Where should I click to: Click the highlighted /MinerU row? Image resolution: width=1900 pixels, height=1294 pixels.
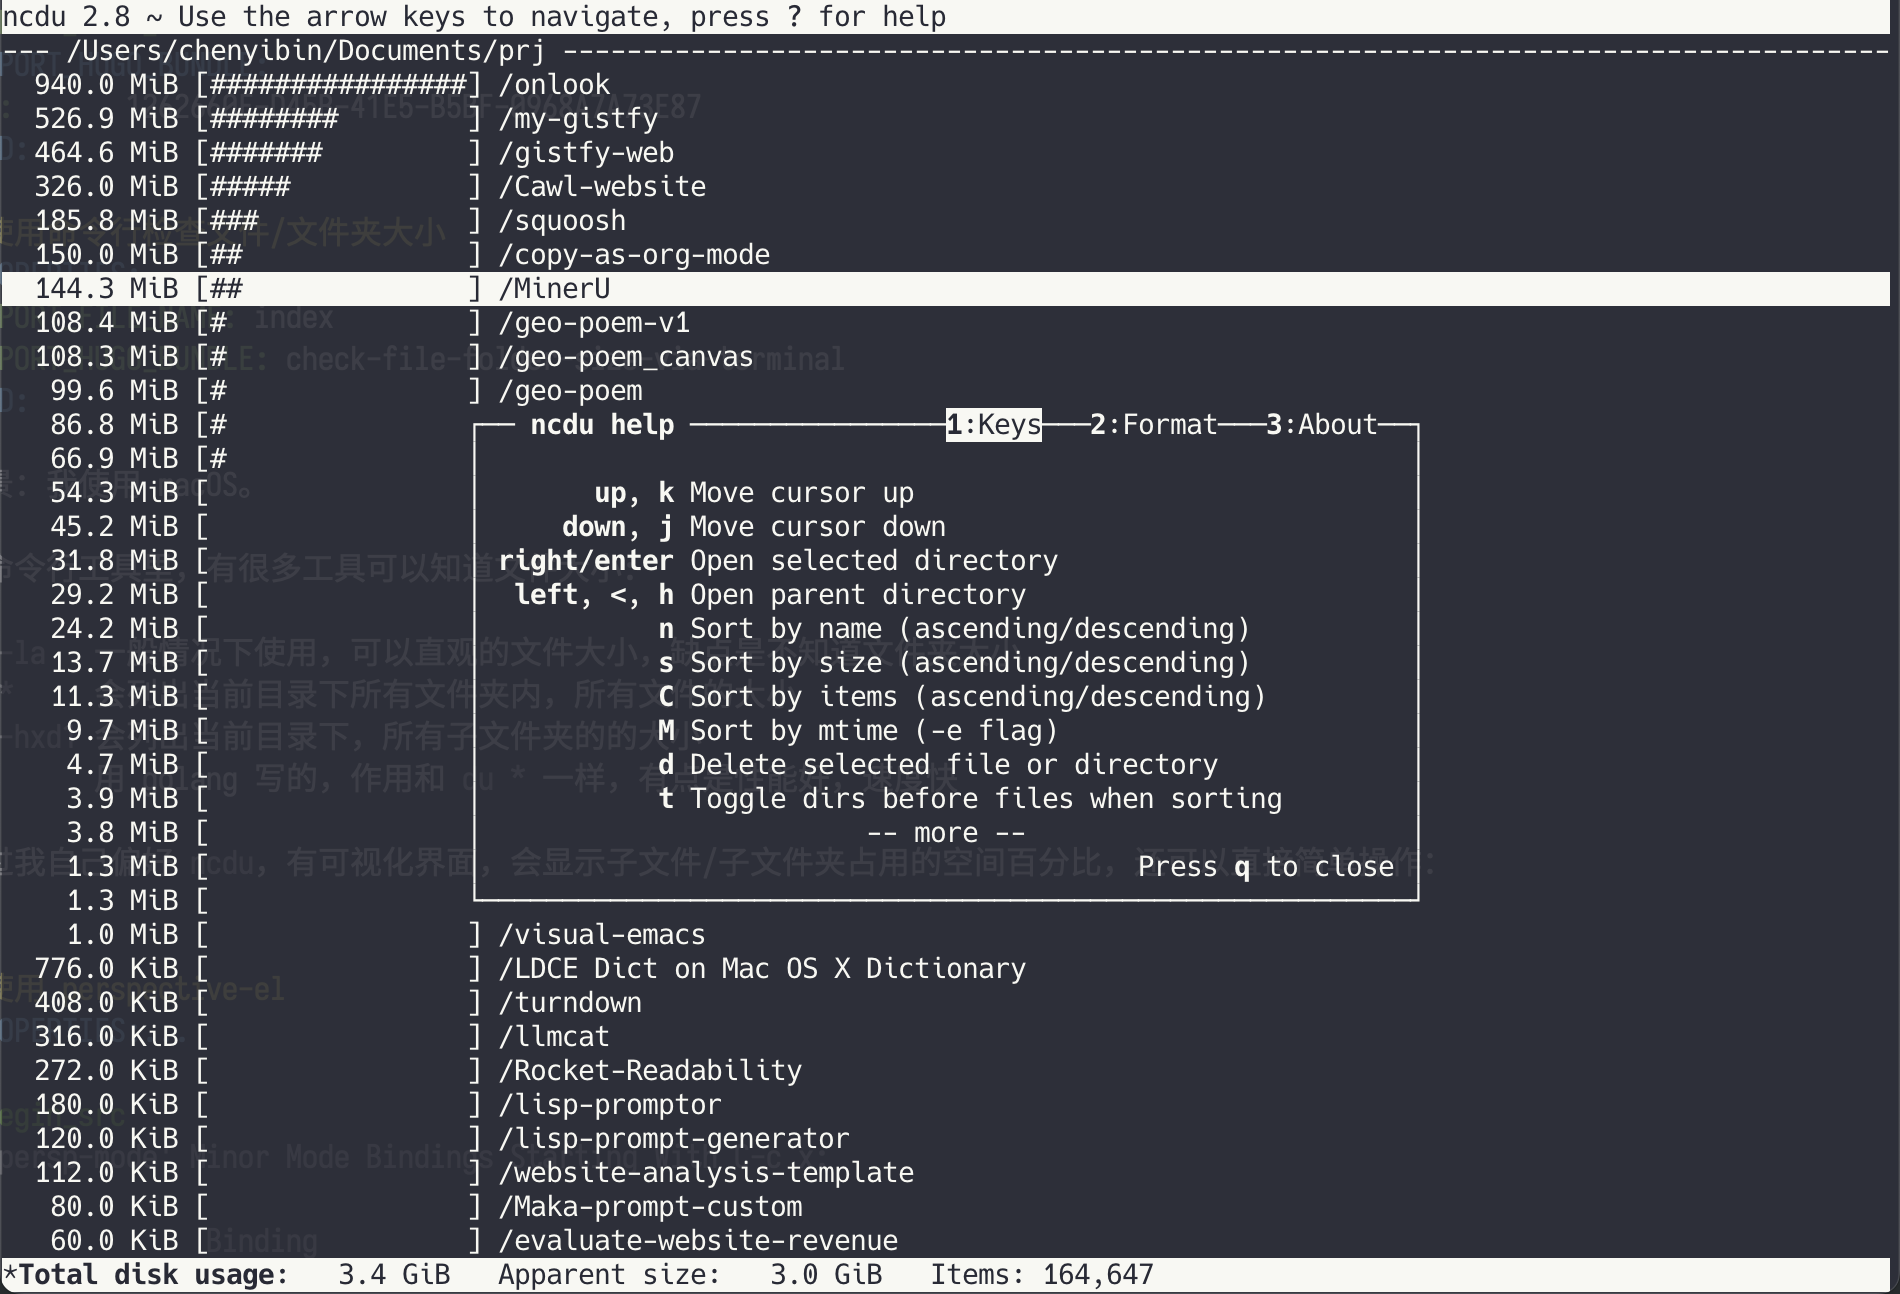(x=950, y=289)
